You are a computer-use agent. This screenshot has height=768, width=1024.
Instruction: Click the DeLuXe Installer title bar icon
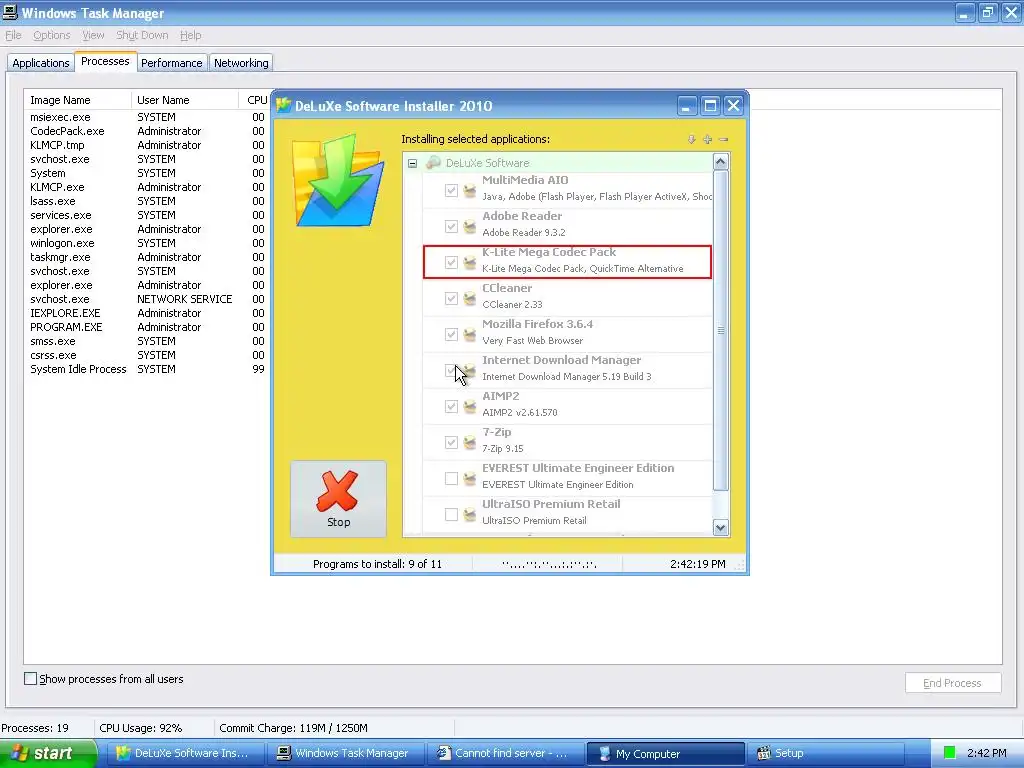[x=283, y=105]
